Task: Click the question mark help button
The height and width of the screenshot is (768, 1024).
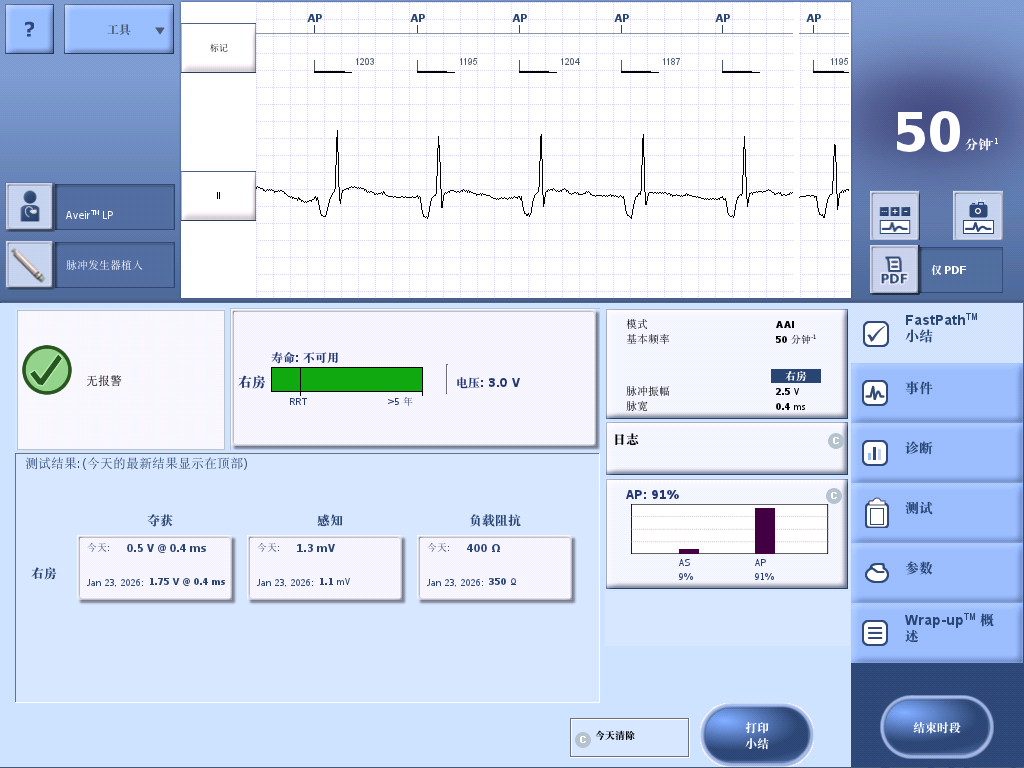Action: [29, 29]
